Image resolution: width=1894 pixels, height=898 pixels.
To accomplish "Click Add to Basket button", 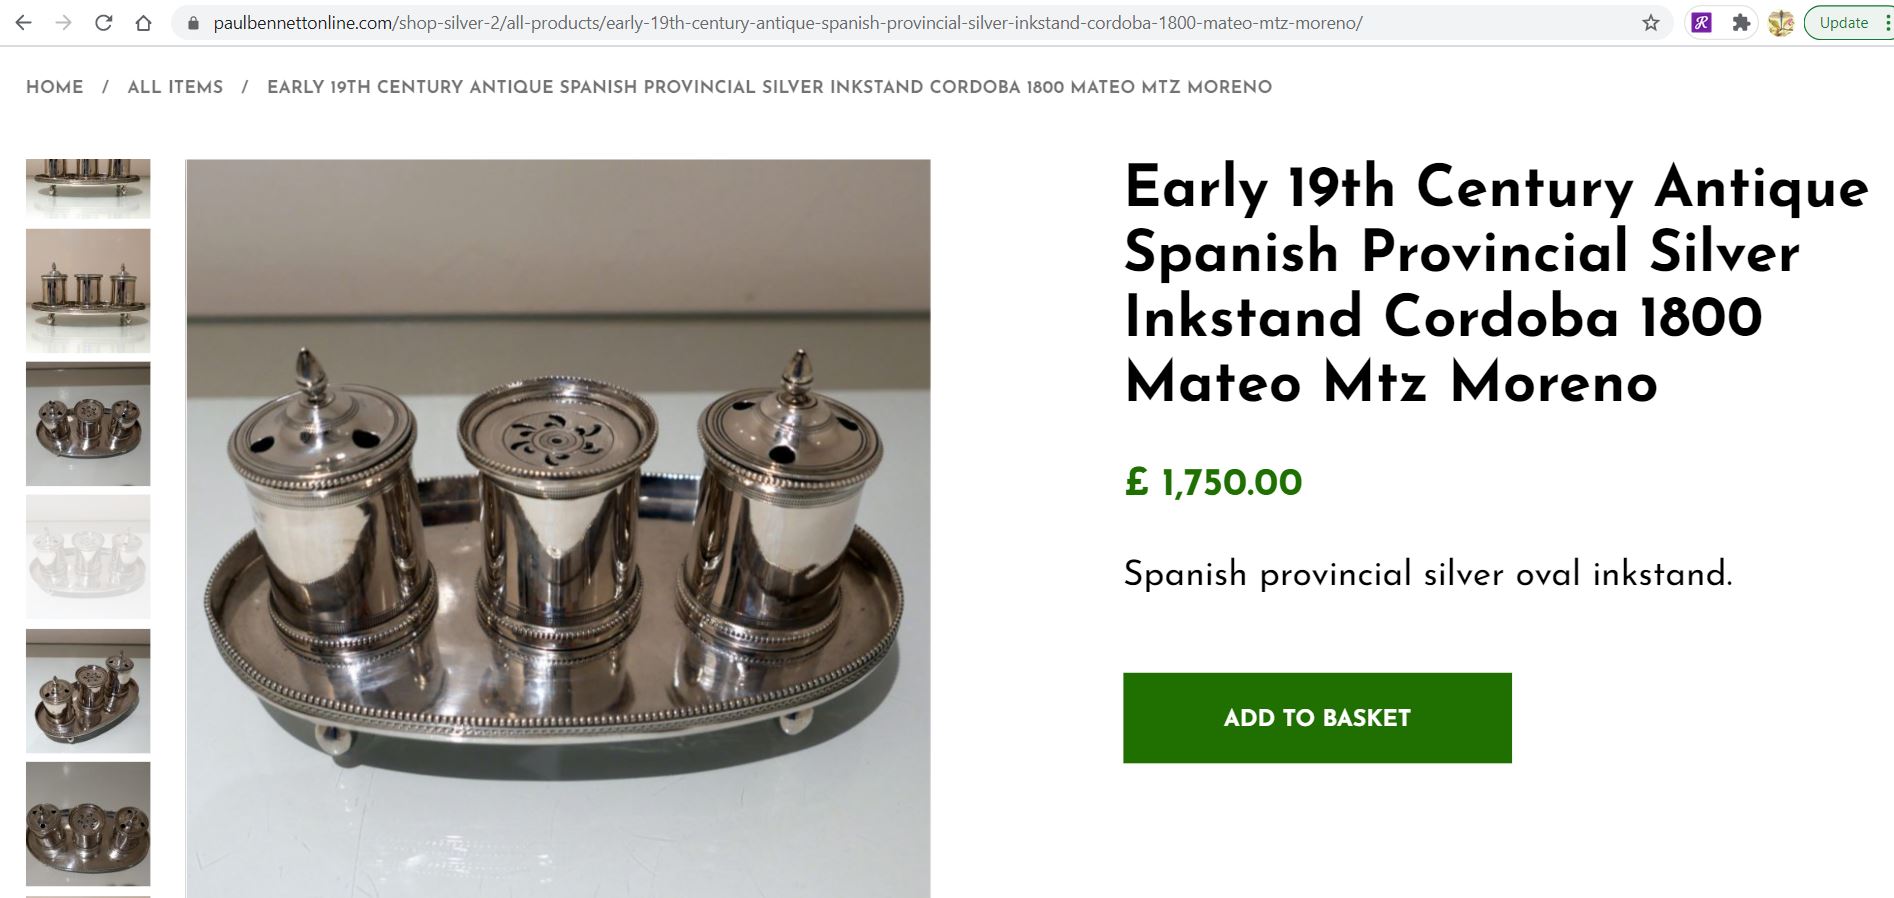I will pos(1316,717).
